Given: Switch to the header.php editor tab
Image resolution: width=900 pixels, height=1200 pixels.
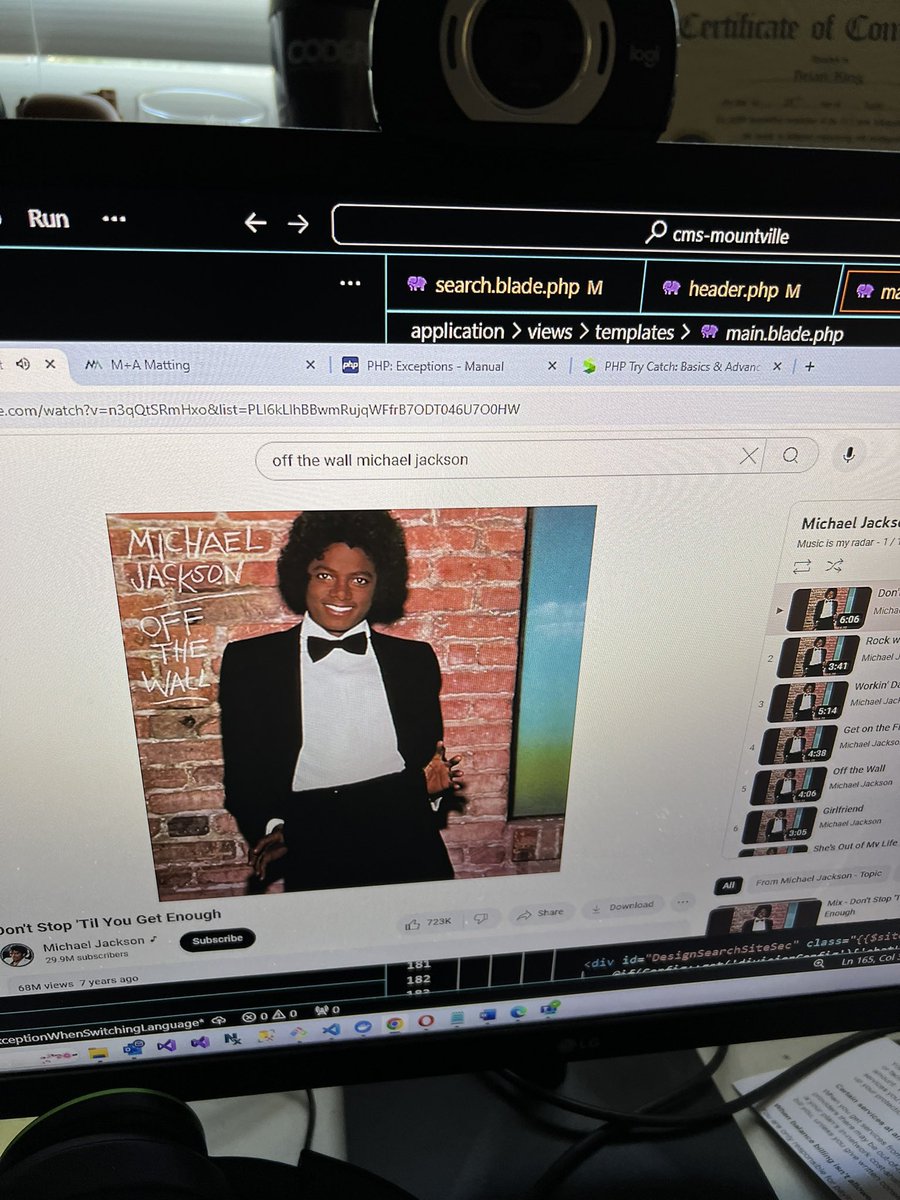Looking at the screenshot, I should coord(738,290).
